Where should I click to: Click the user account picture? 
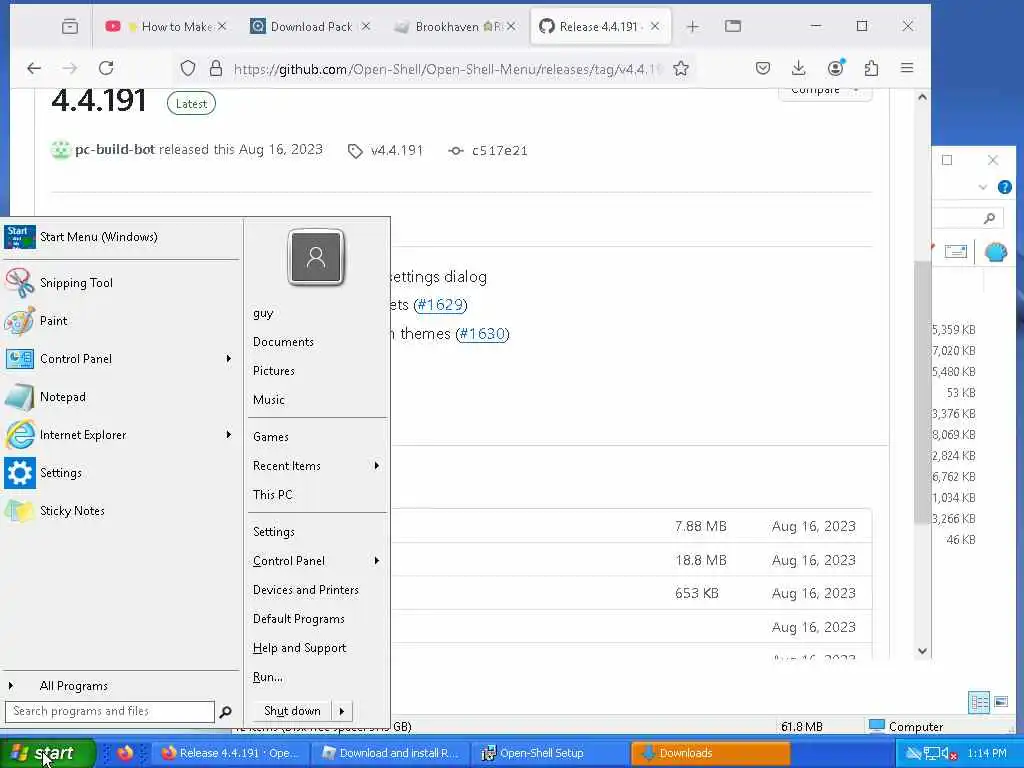[316, 257]
